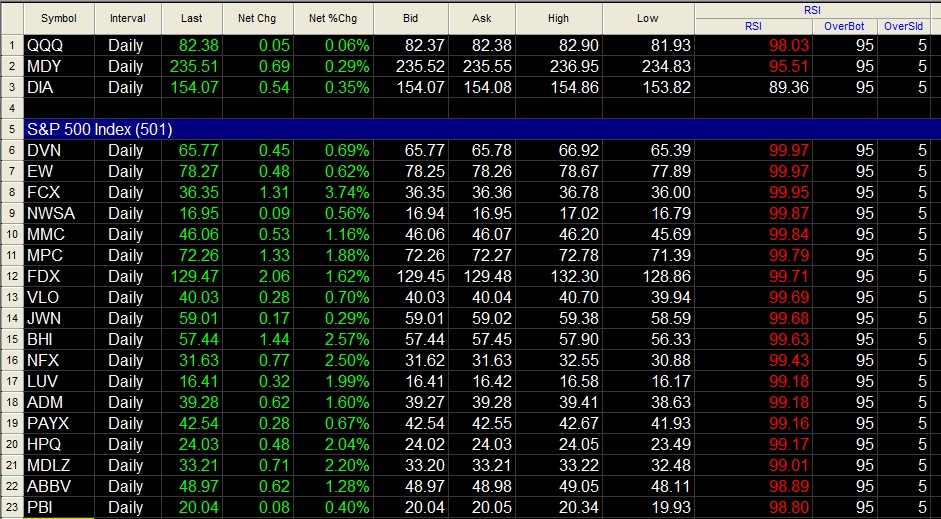Click the OverBot column header
The height and width of the screenshot is (519, 941).
[844, 26]
